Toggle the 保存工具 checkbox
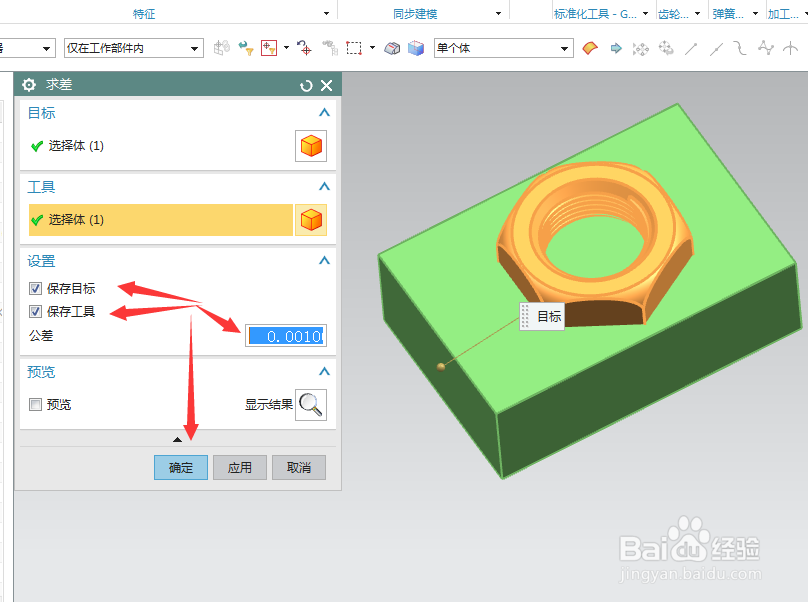 tap(35, 311)
